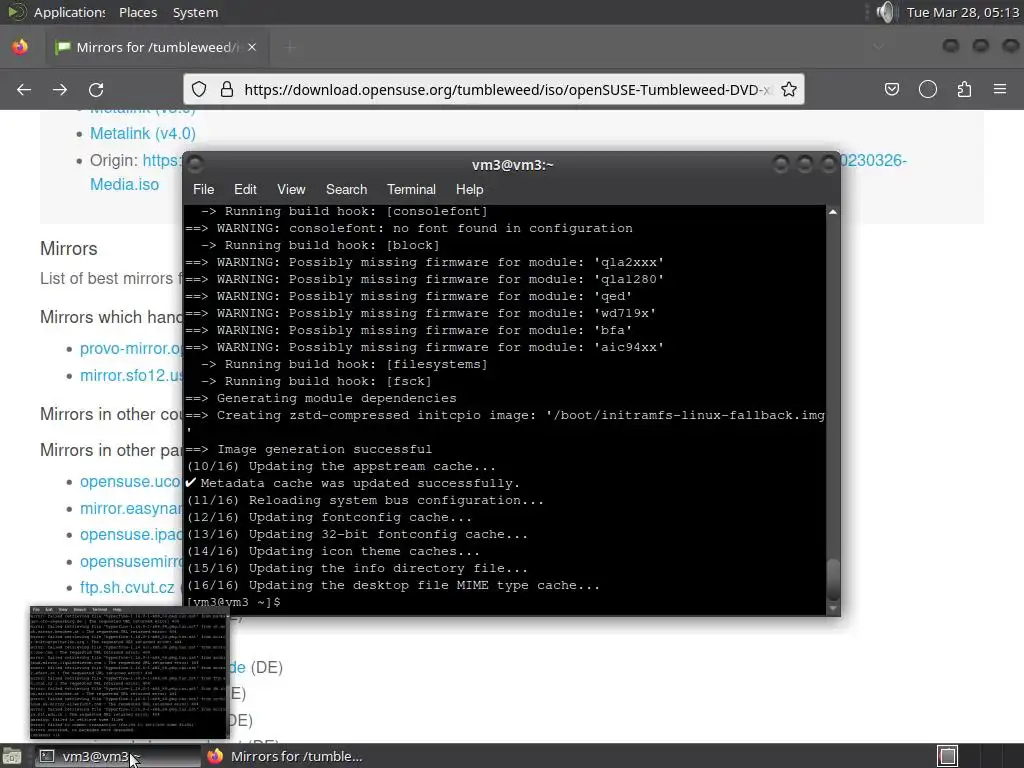
Task: Open terminal Edit menu
Action: tap(245, 189)
